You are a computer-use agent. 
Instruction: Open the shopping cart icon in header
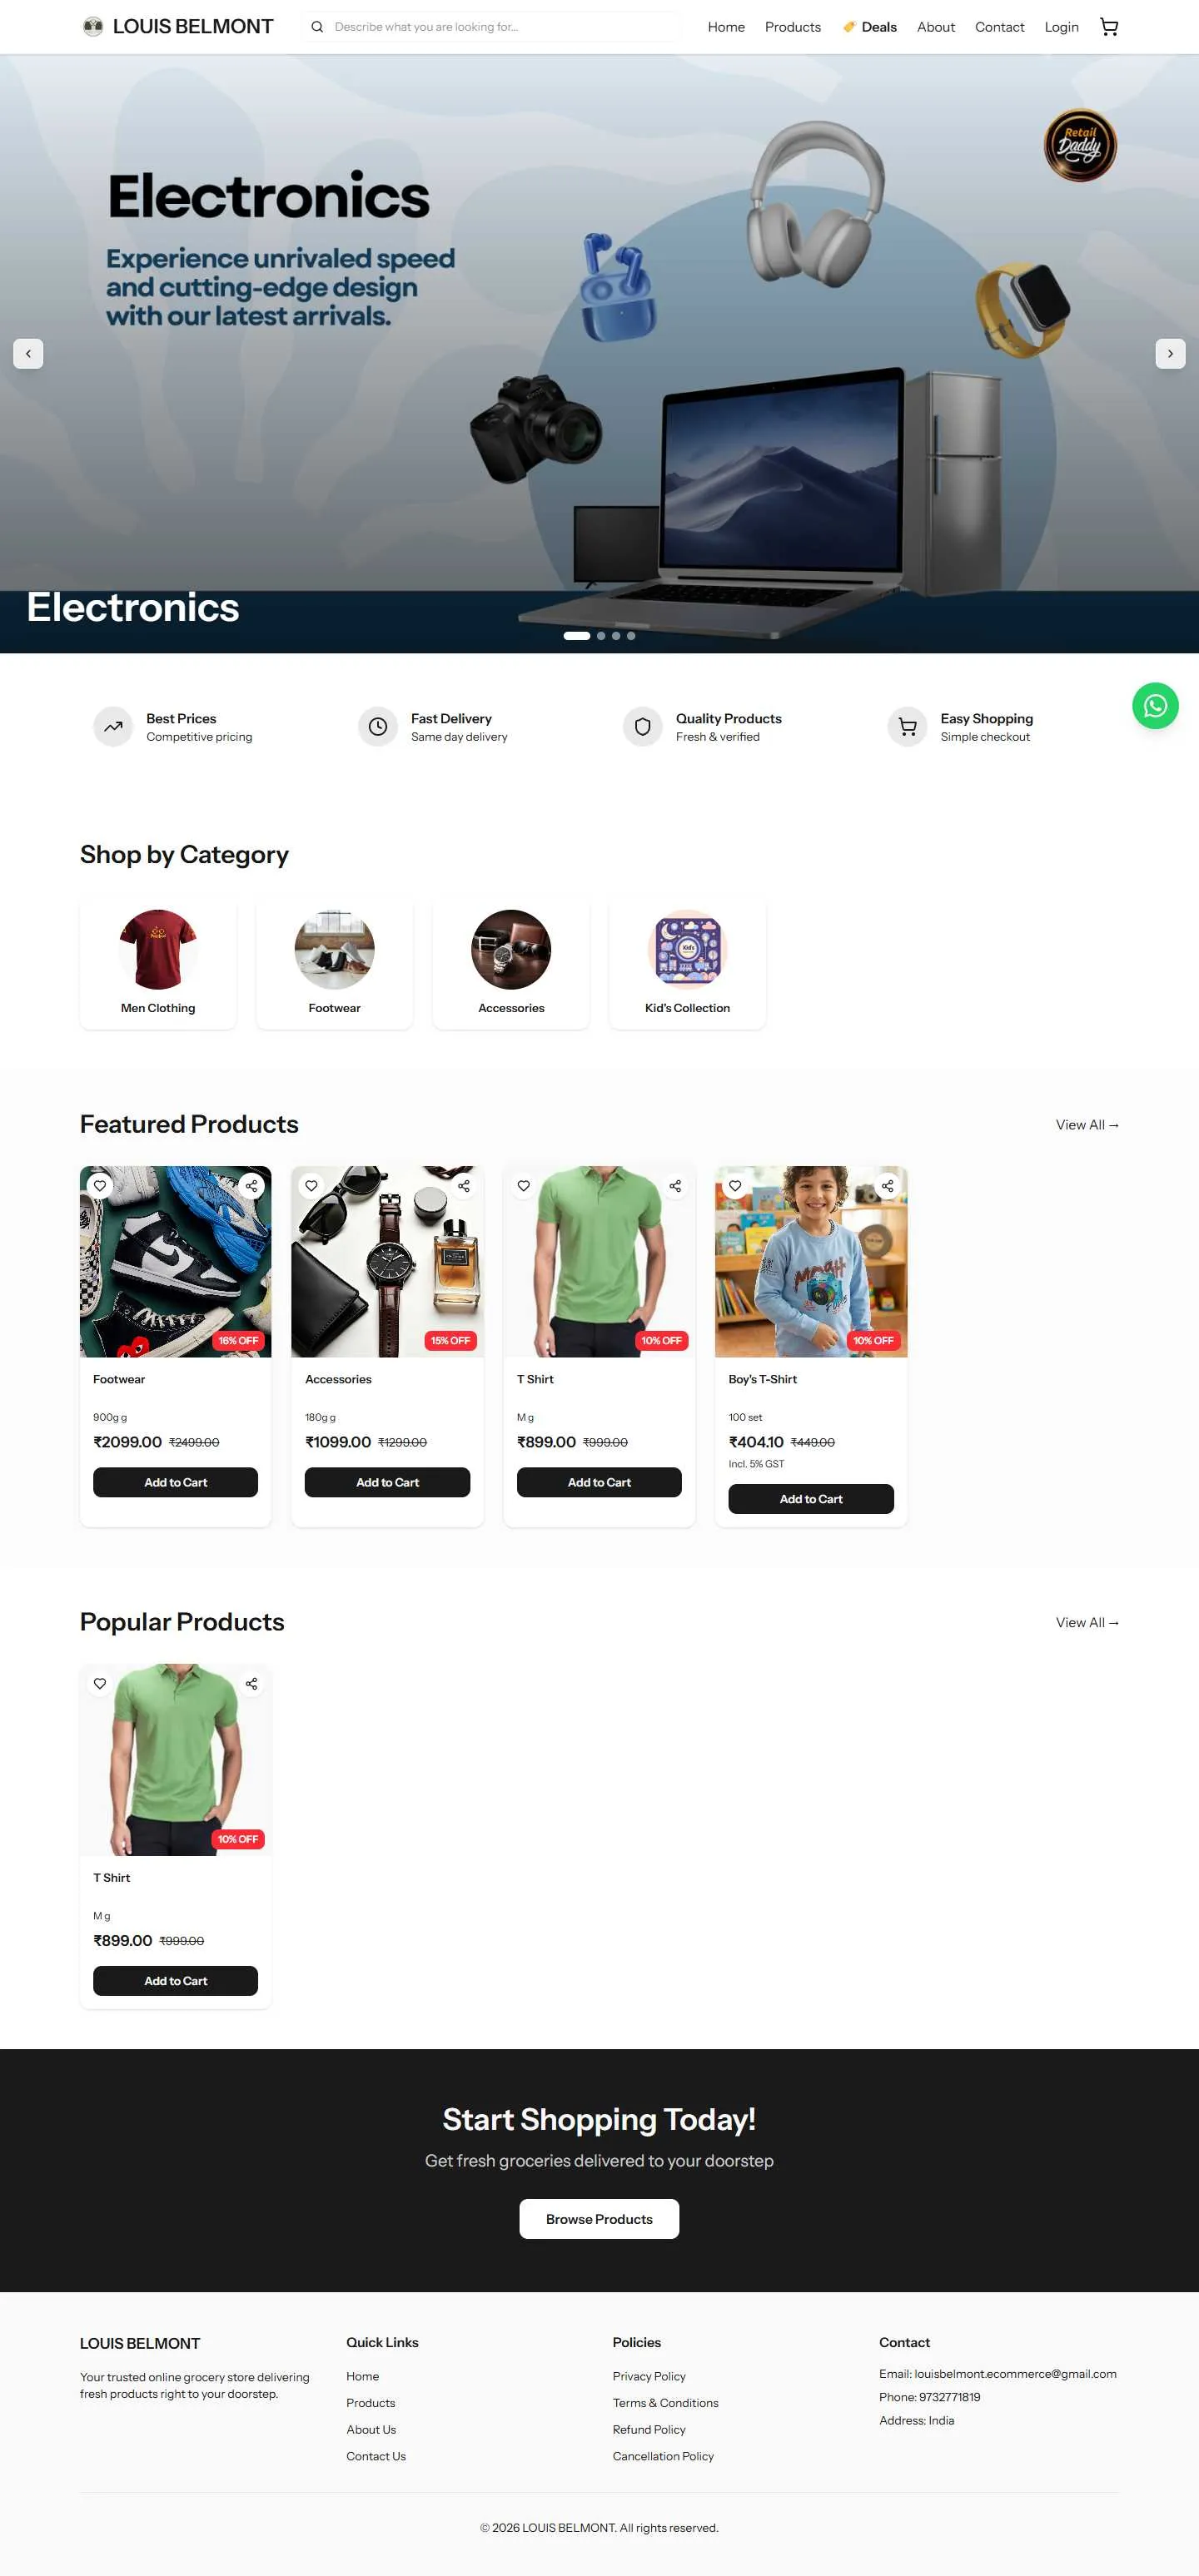(1109, 27)
